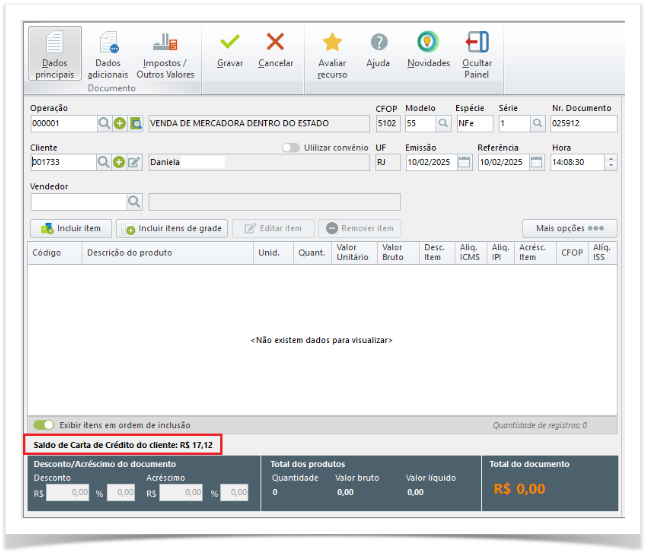Edit the Cliente record pencil icon
The image size is (649, 553).
coord(134,162)
